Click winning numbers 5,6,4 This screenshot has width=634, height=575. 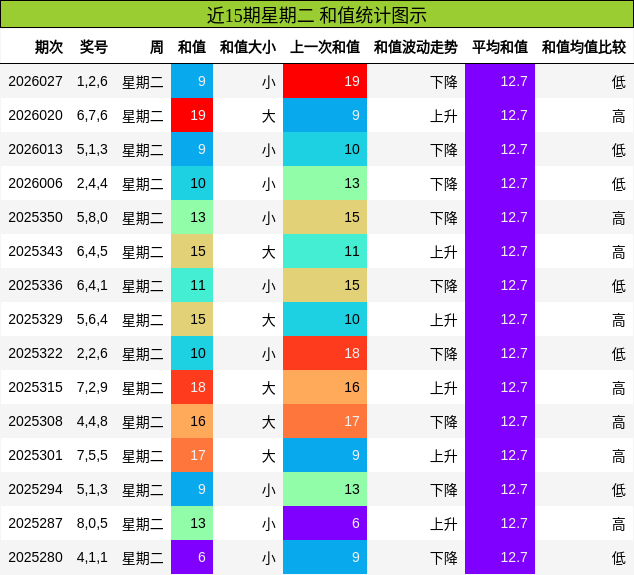92,319
